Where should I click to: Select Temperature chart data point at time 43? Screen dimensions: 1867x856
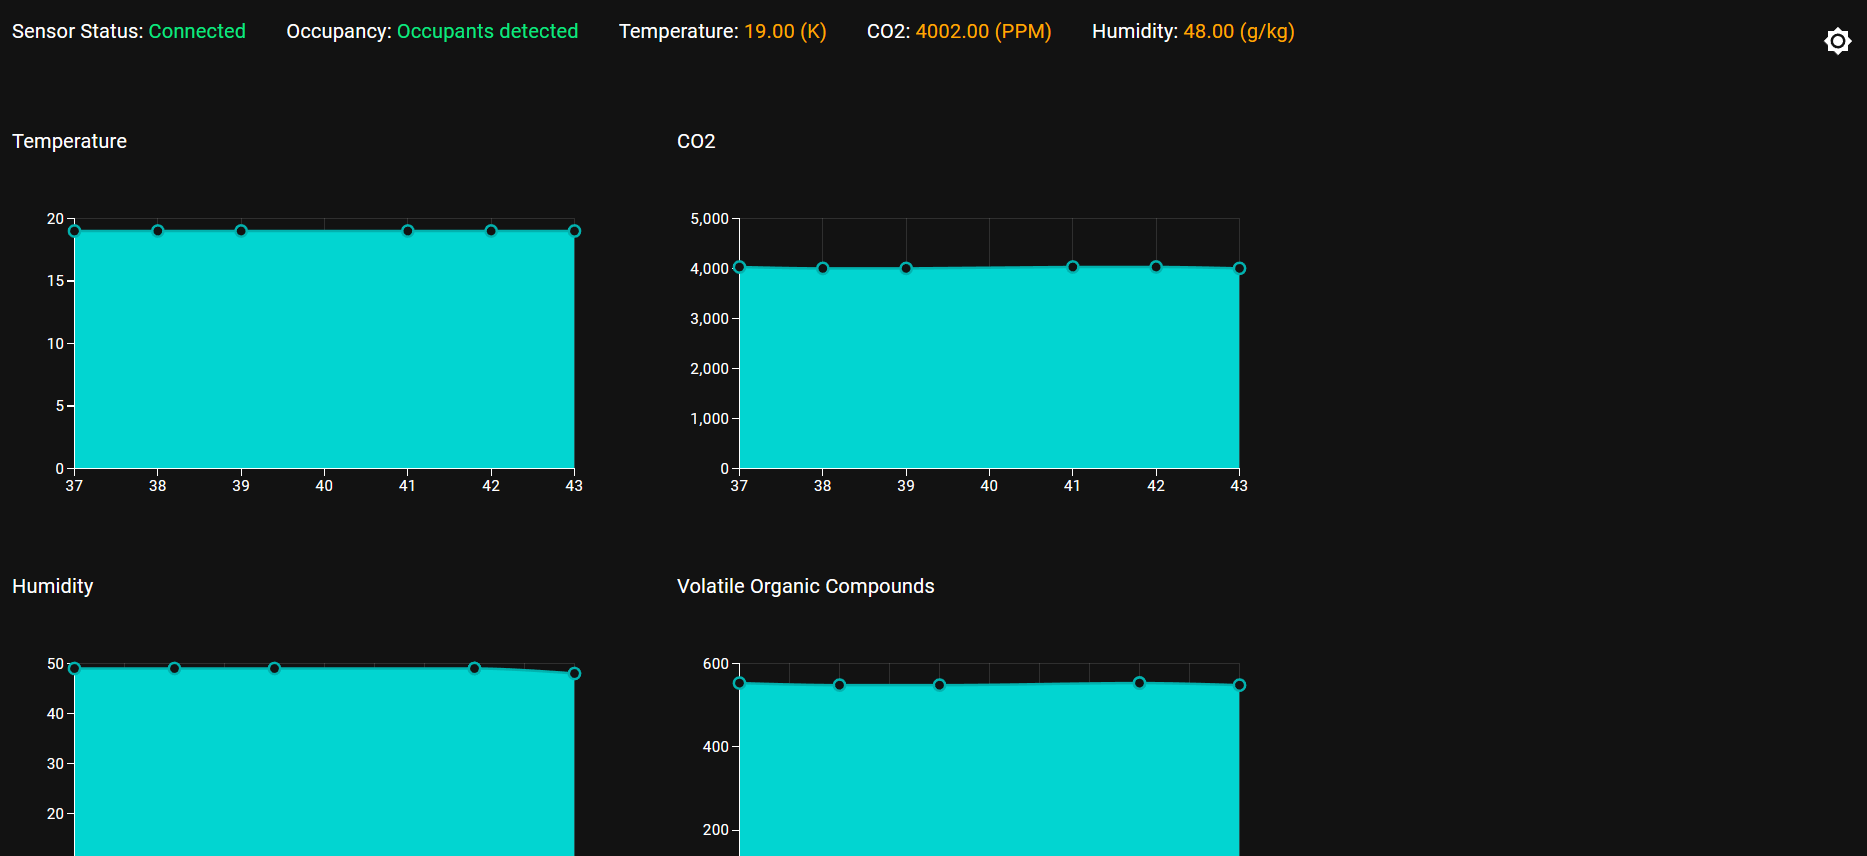click(574, 231)
